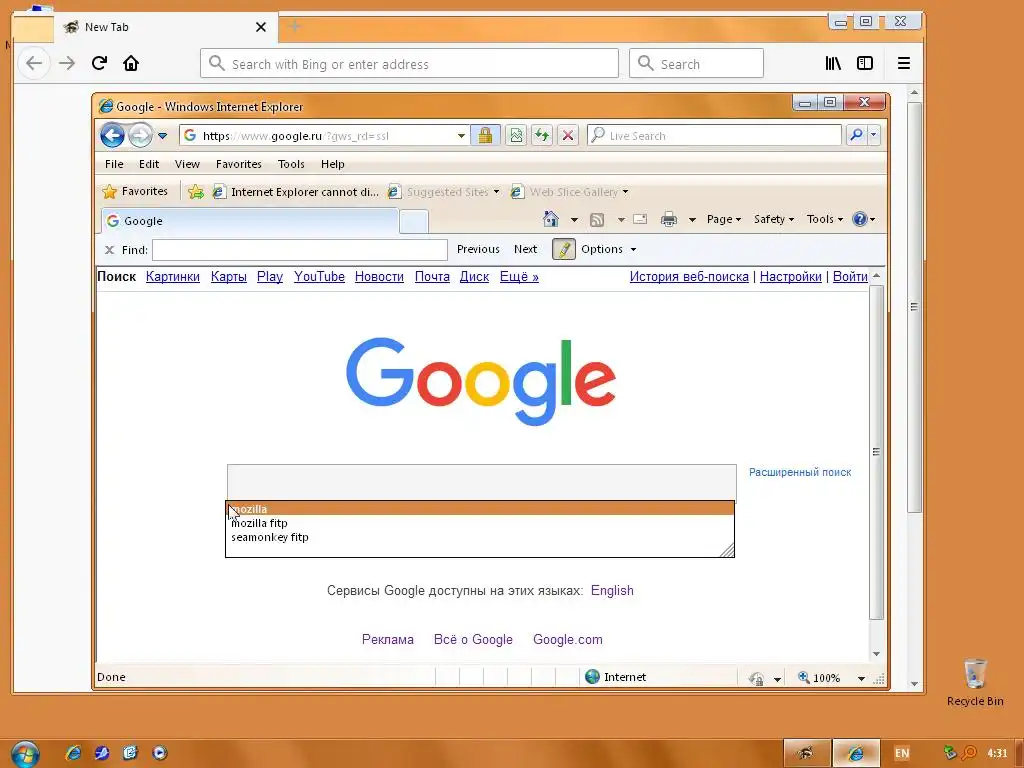Open the Favorites menu in IE
The image size is (1024, 768).
pyautogui.click(x=239, y=164)
